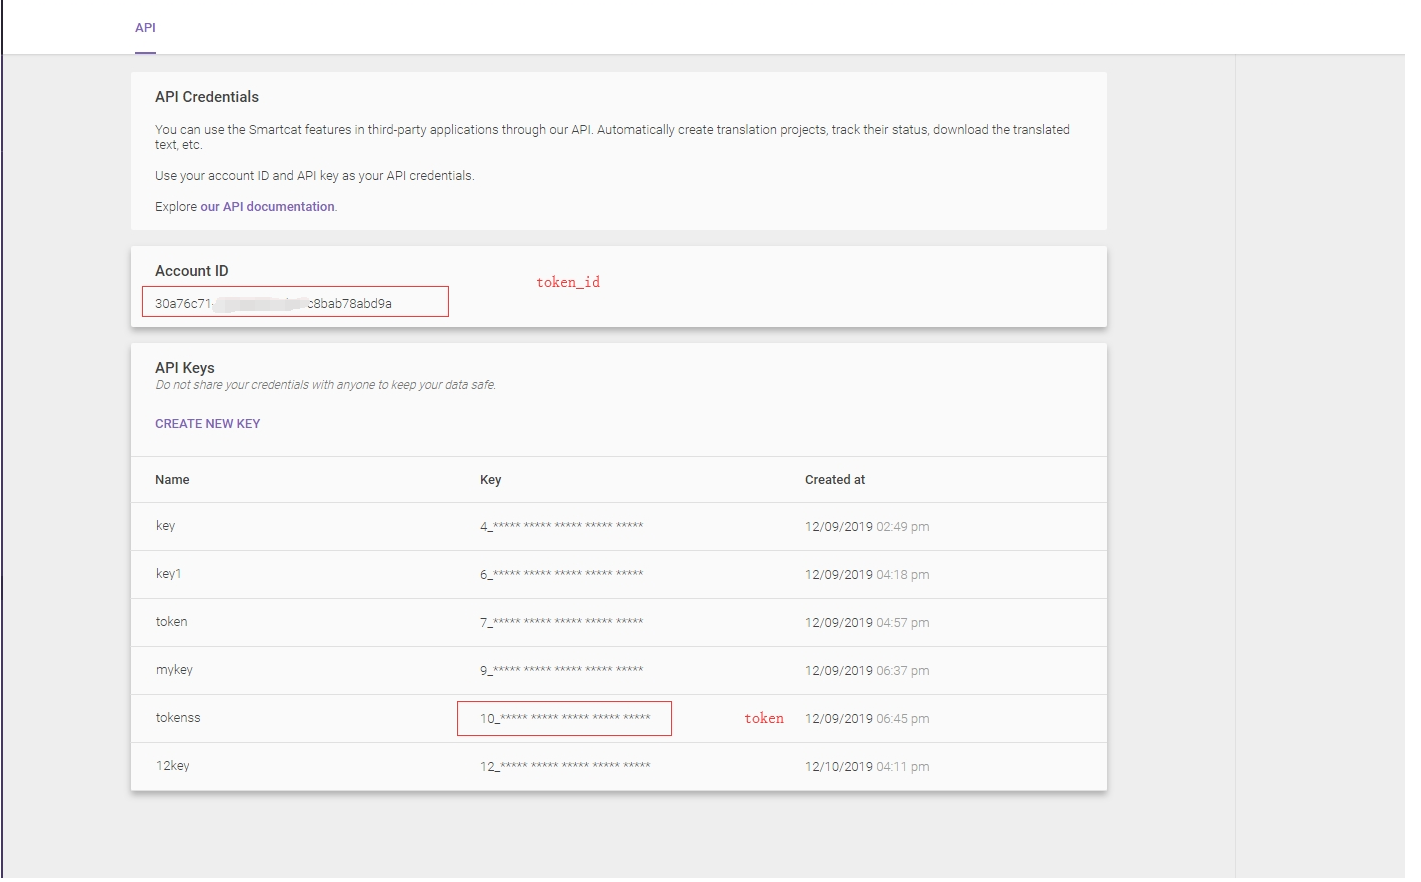Click the Name column header
Image resolution: width=1421 pixels, height=882 pixels.
pos(171,479)
